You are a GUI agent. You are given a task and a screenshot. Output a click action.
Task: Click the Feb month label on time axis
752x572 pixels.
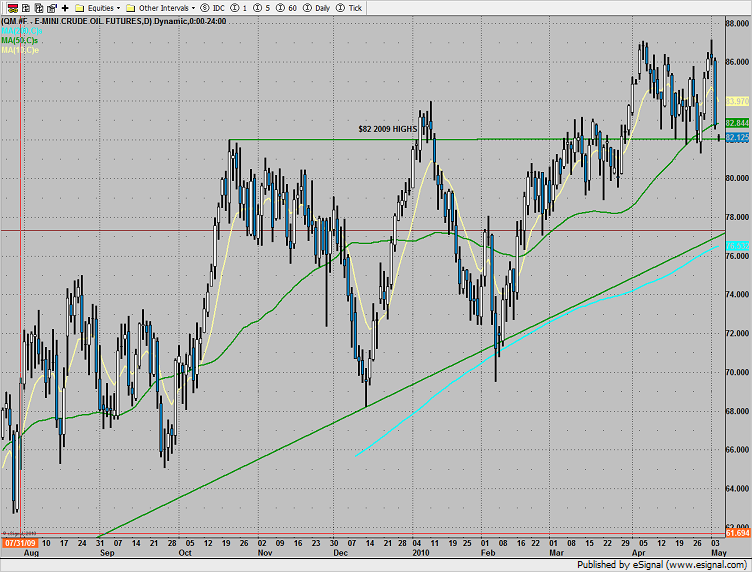click(x=488, y=553)
